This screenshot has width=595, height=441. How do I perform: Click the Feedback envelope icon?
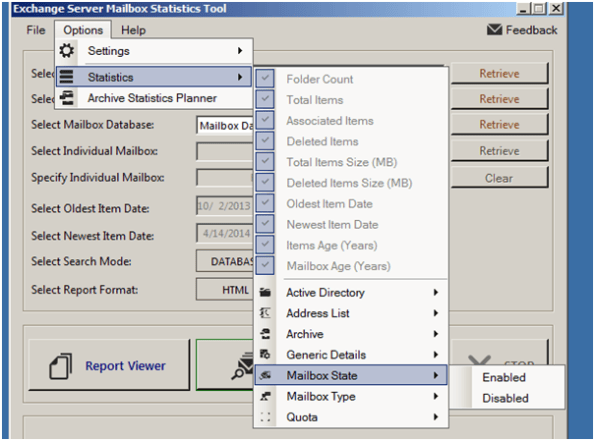pos(494,30)
